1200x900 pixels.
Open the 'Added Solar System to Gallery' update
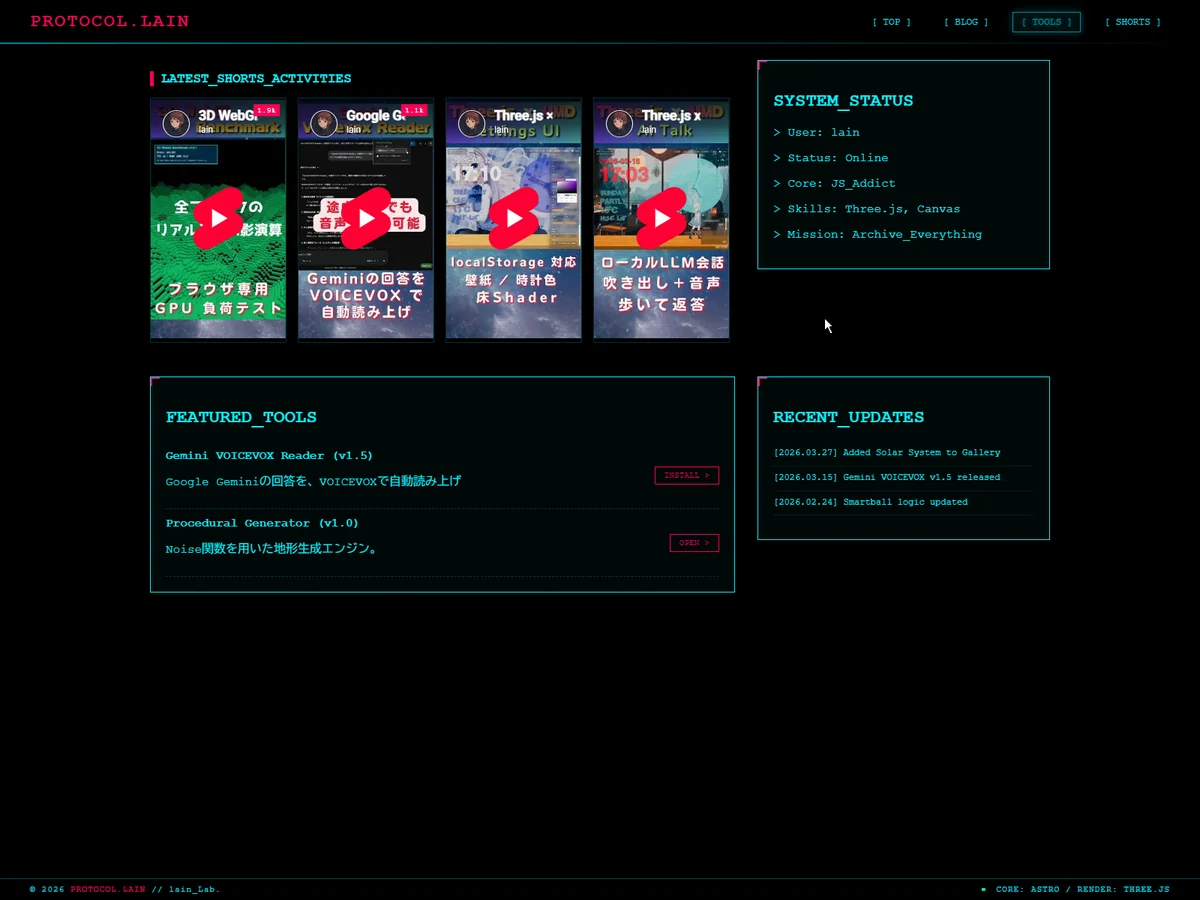886,453
